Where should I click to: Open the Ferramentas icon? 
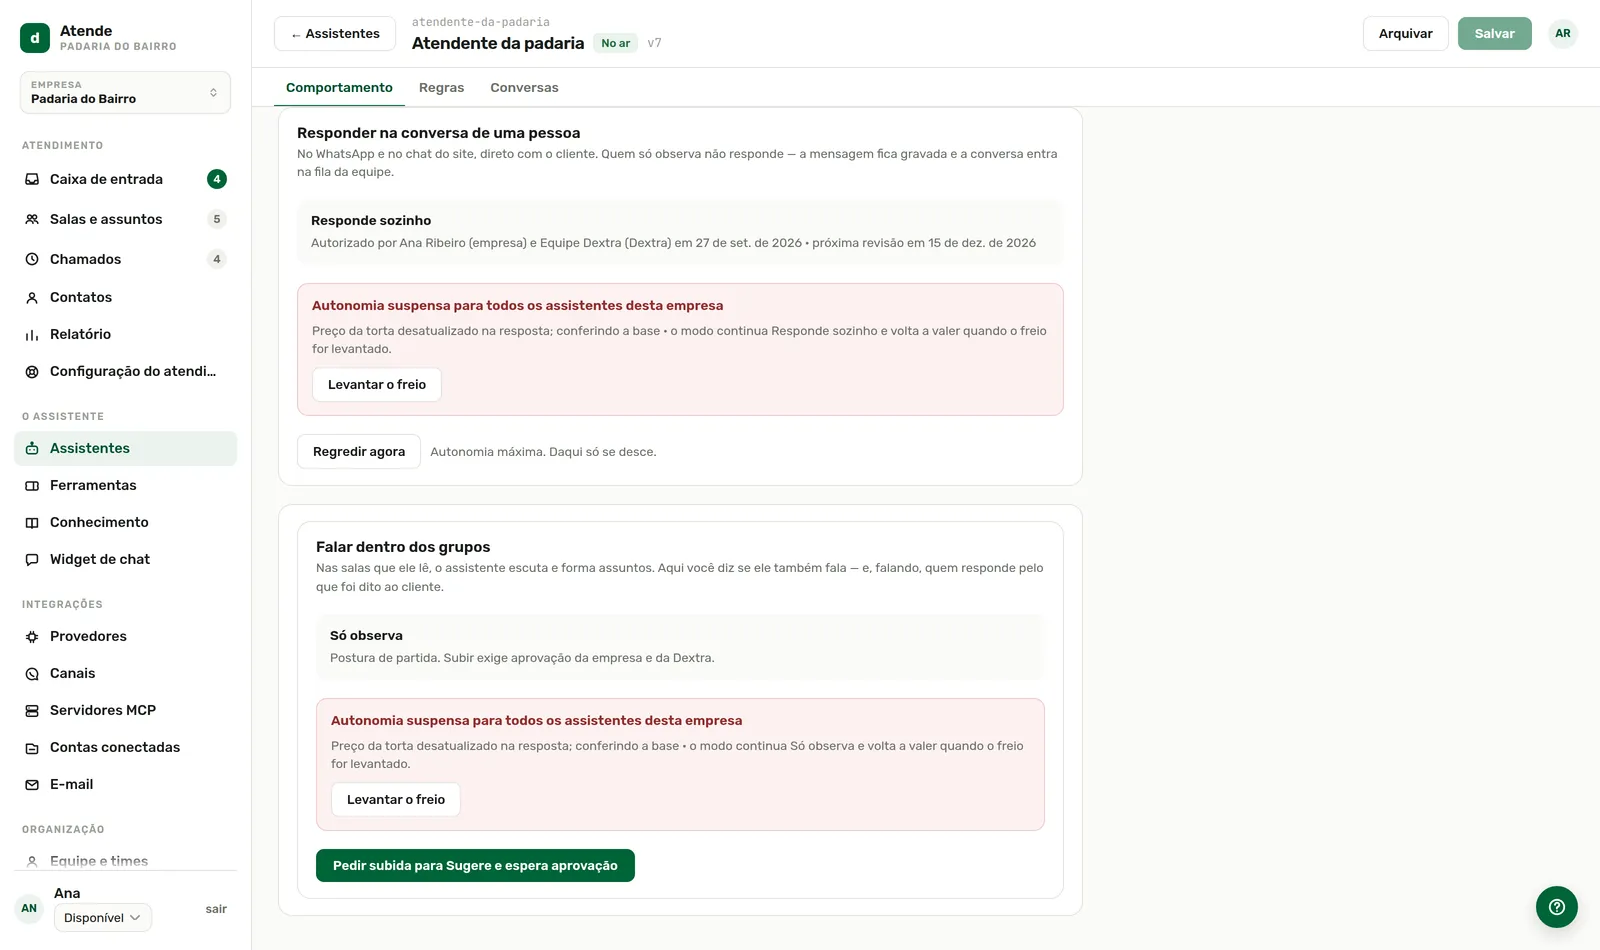[x=32, y=485]
